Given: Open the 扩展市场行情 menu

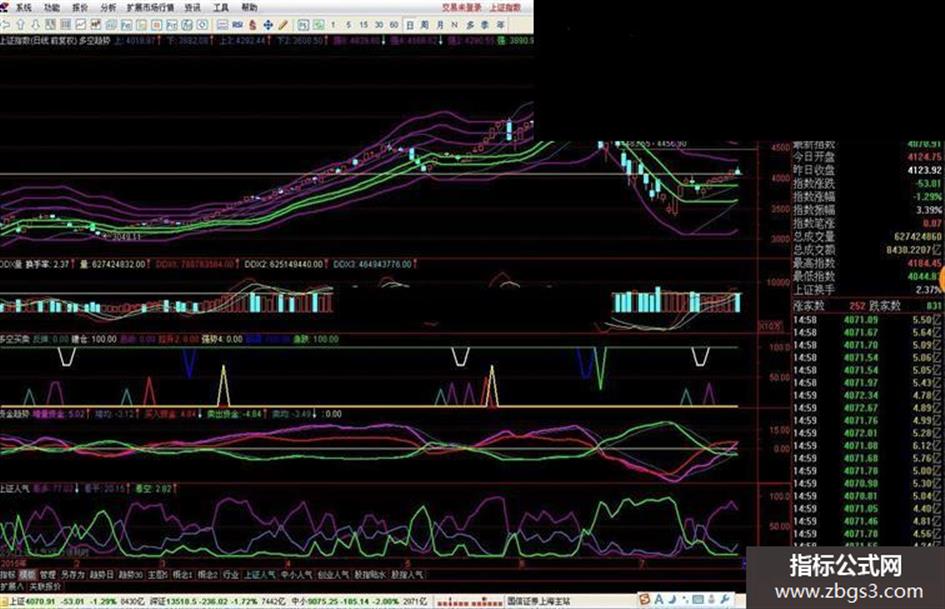Looking at the screenshot, I should [150, 7].
